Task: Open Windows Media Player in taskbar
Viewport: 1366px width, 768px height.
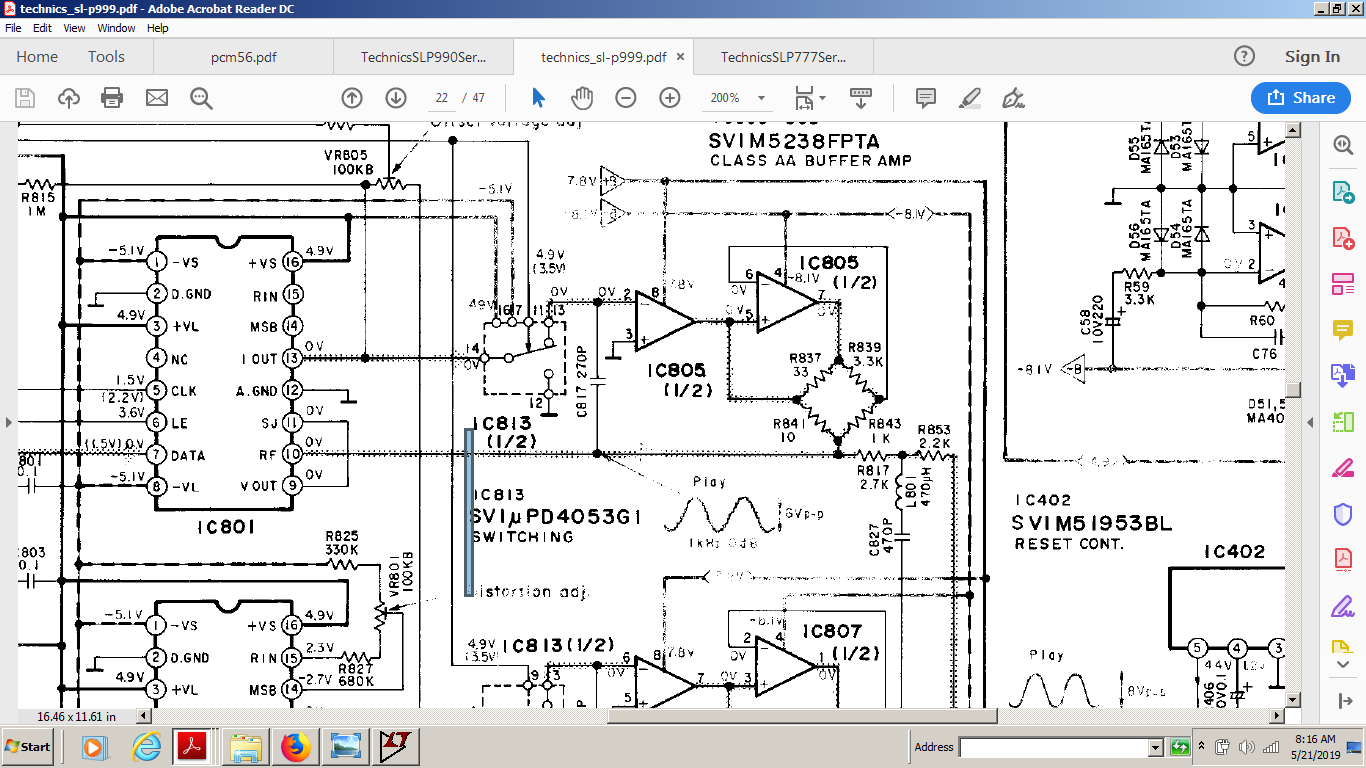Action: (x=93, y=747)
